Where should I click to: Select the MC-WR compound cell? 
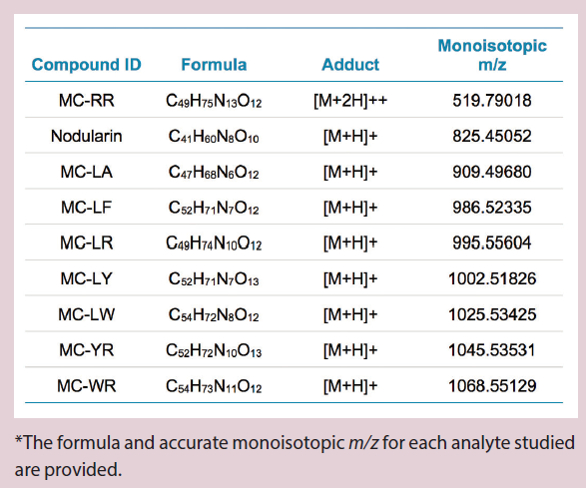(x=86, y=386)
